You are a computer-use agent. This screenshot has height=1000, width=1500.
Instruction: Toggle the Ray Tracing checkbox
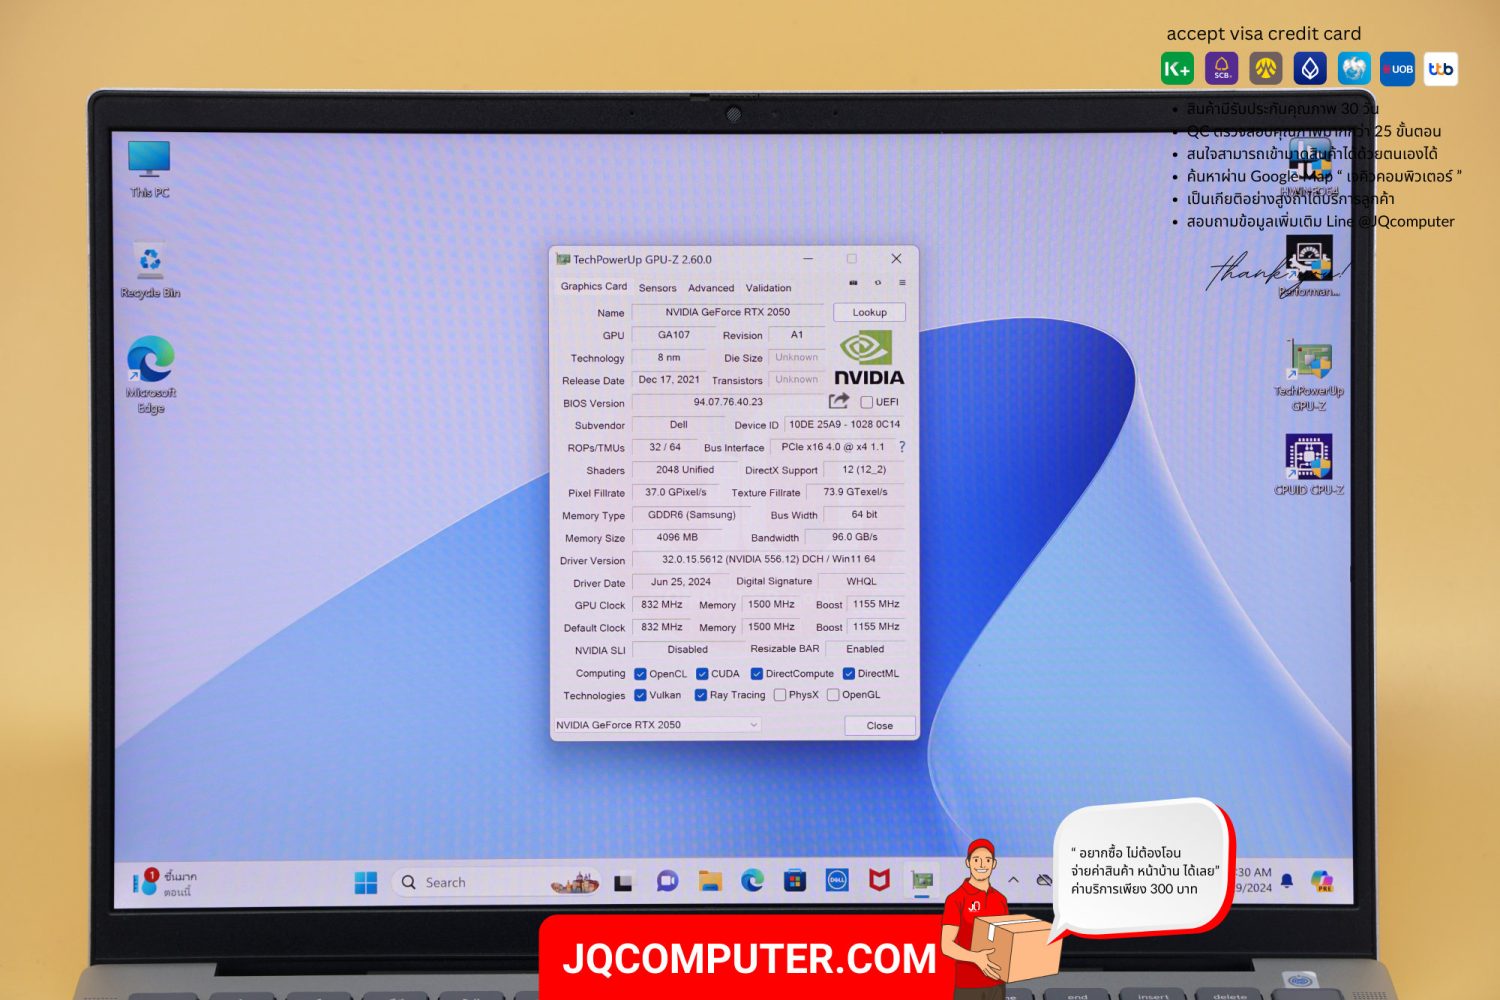tap(701, 695)
